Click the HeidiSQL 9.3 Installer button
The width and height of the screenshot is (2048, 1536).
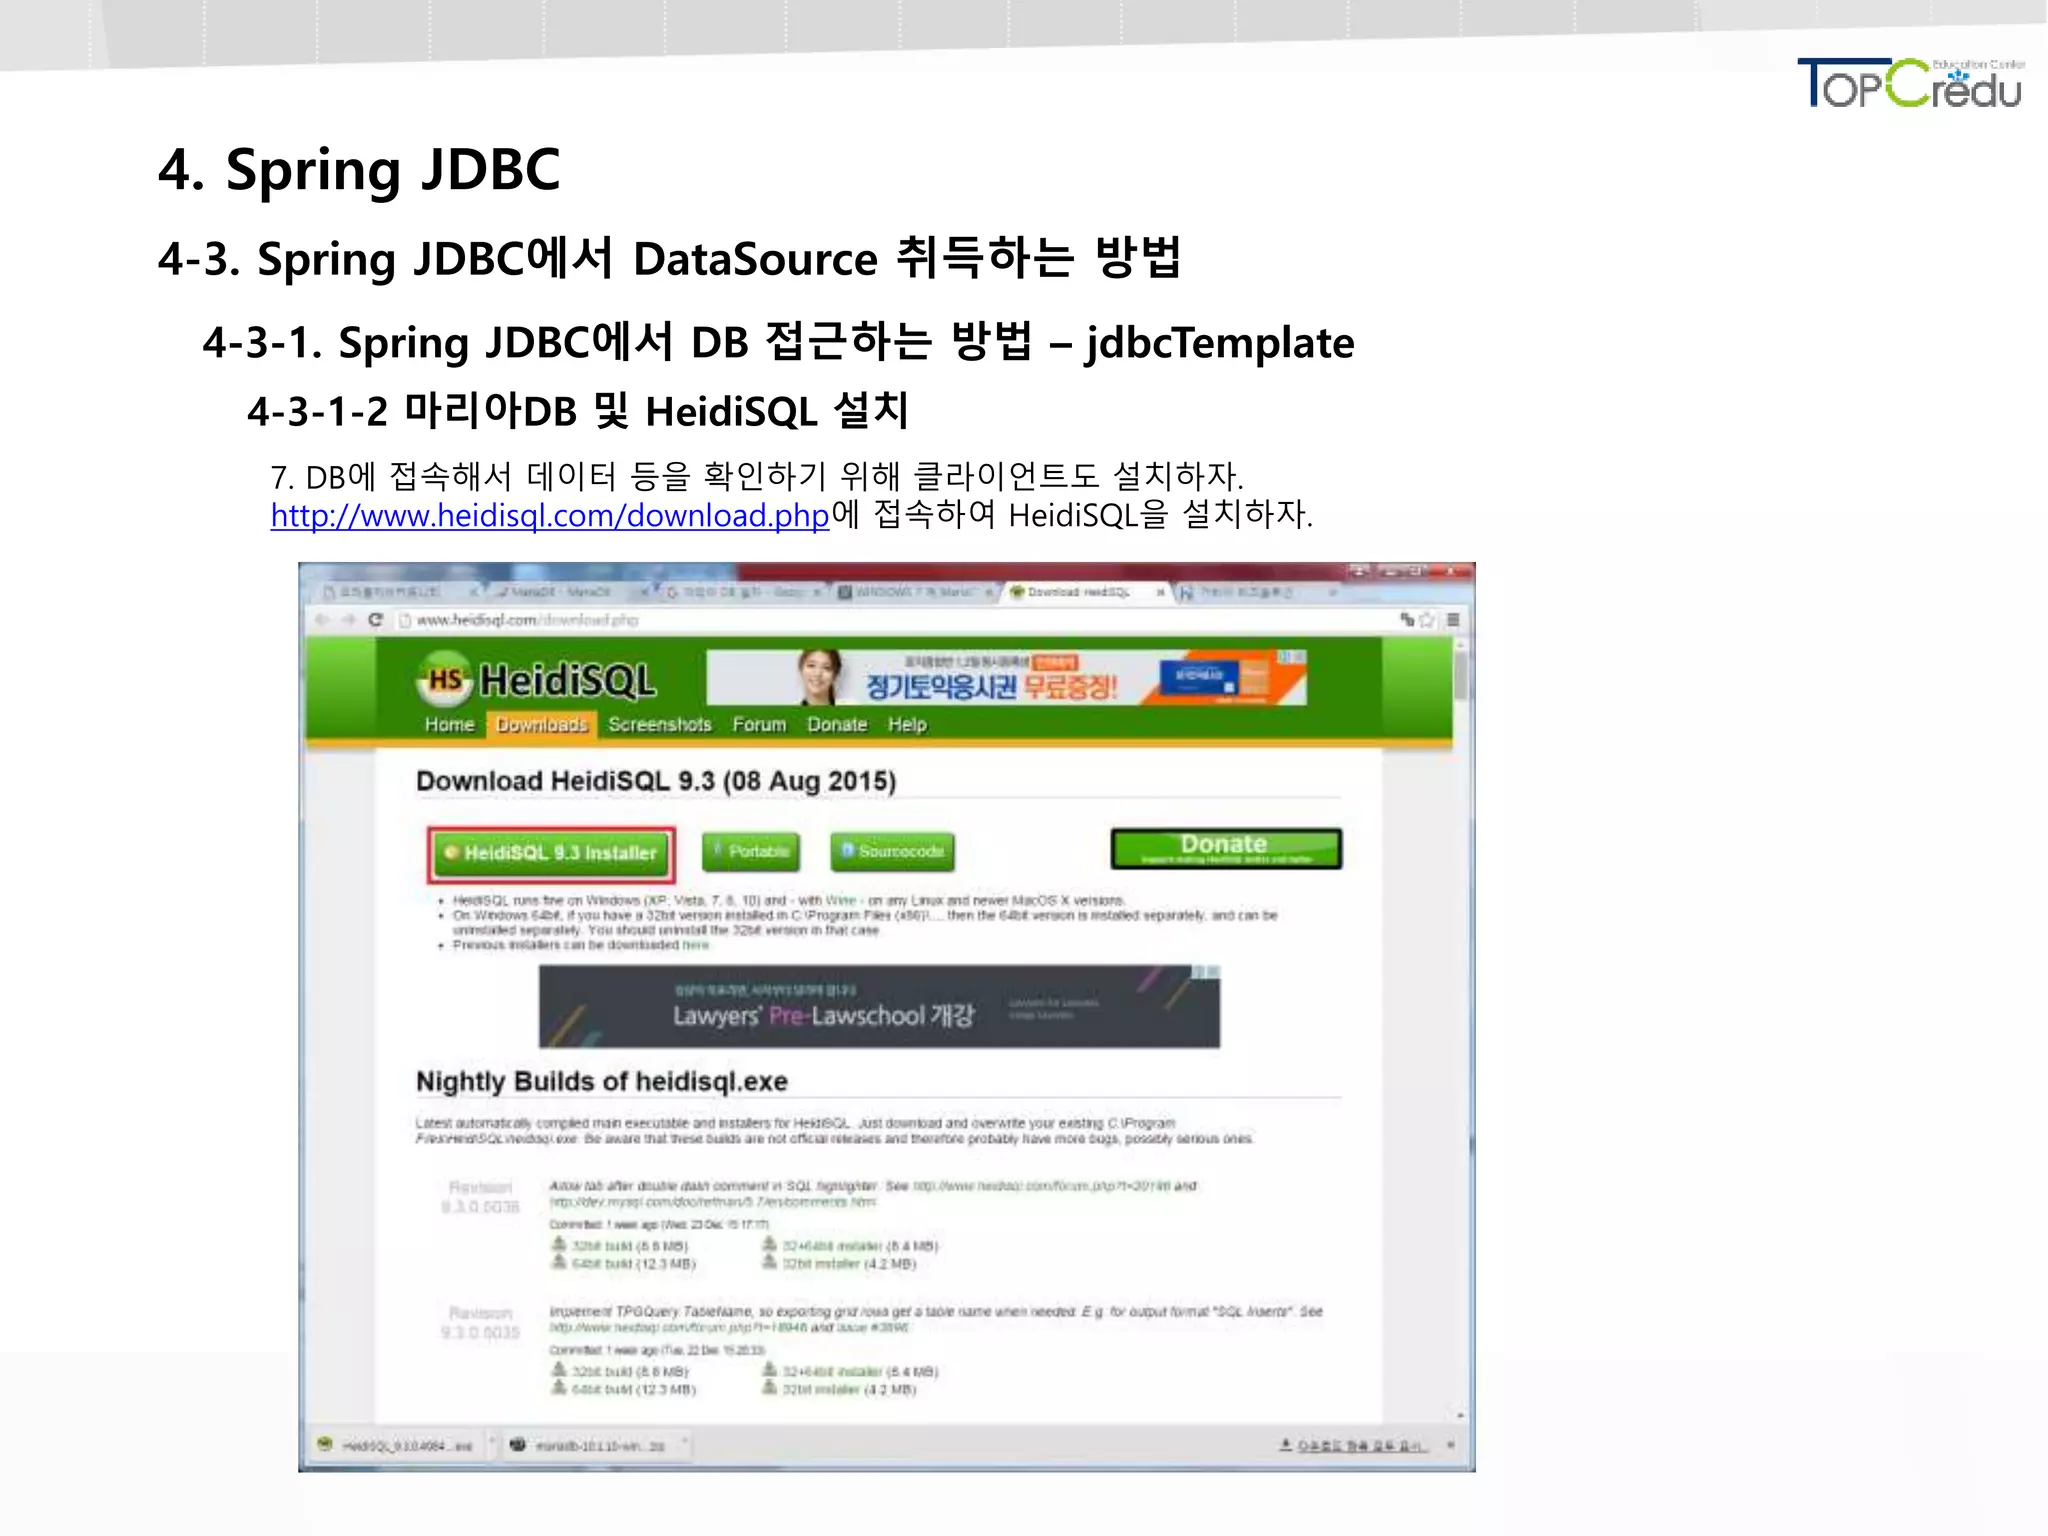(x=551, y=853)
